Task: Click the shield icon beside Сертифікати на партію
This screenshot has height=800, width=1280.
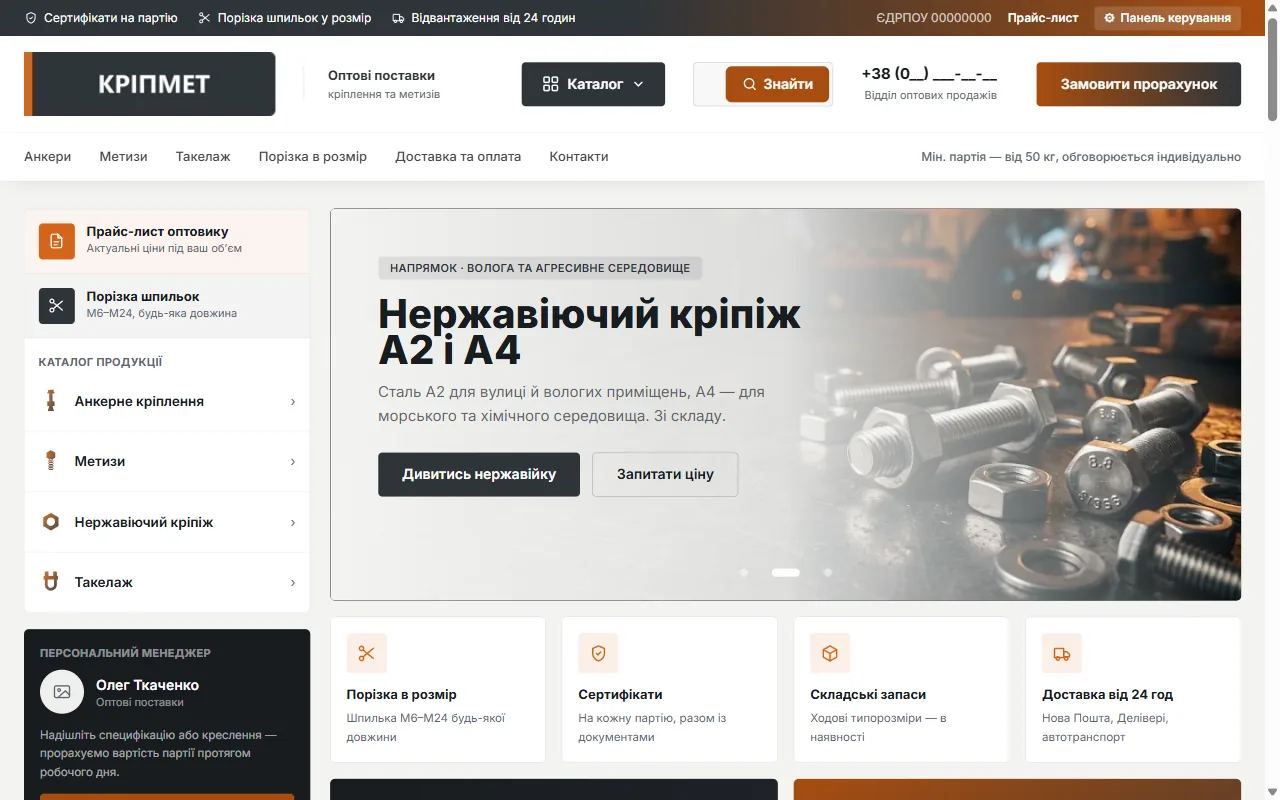Action: pos(31,18)
